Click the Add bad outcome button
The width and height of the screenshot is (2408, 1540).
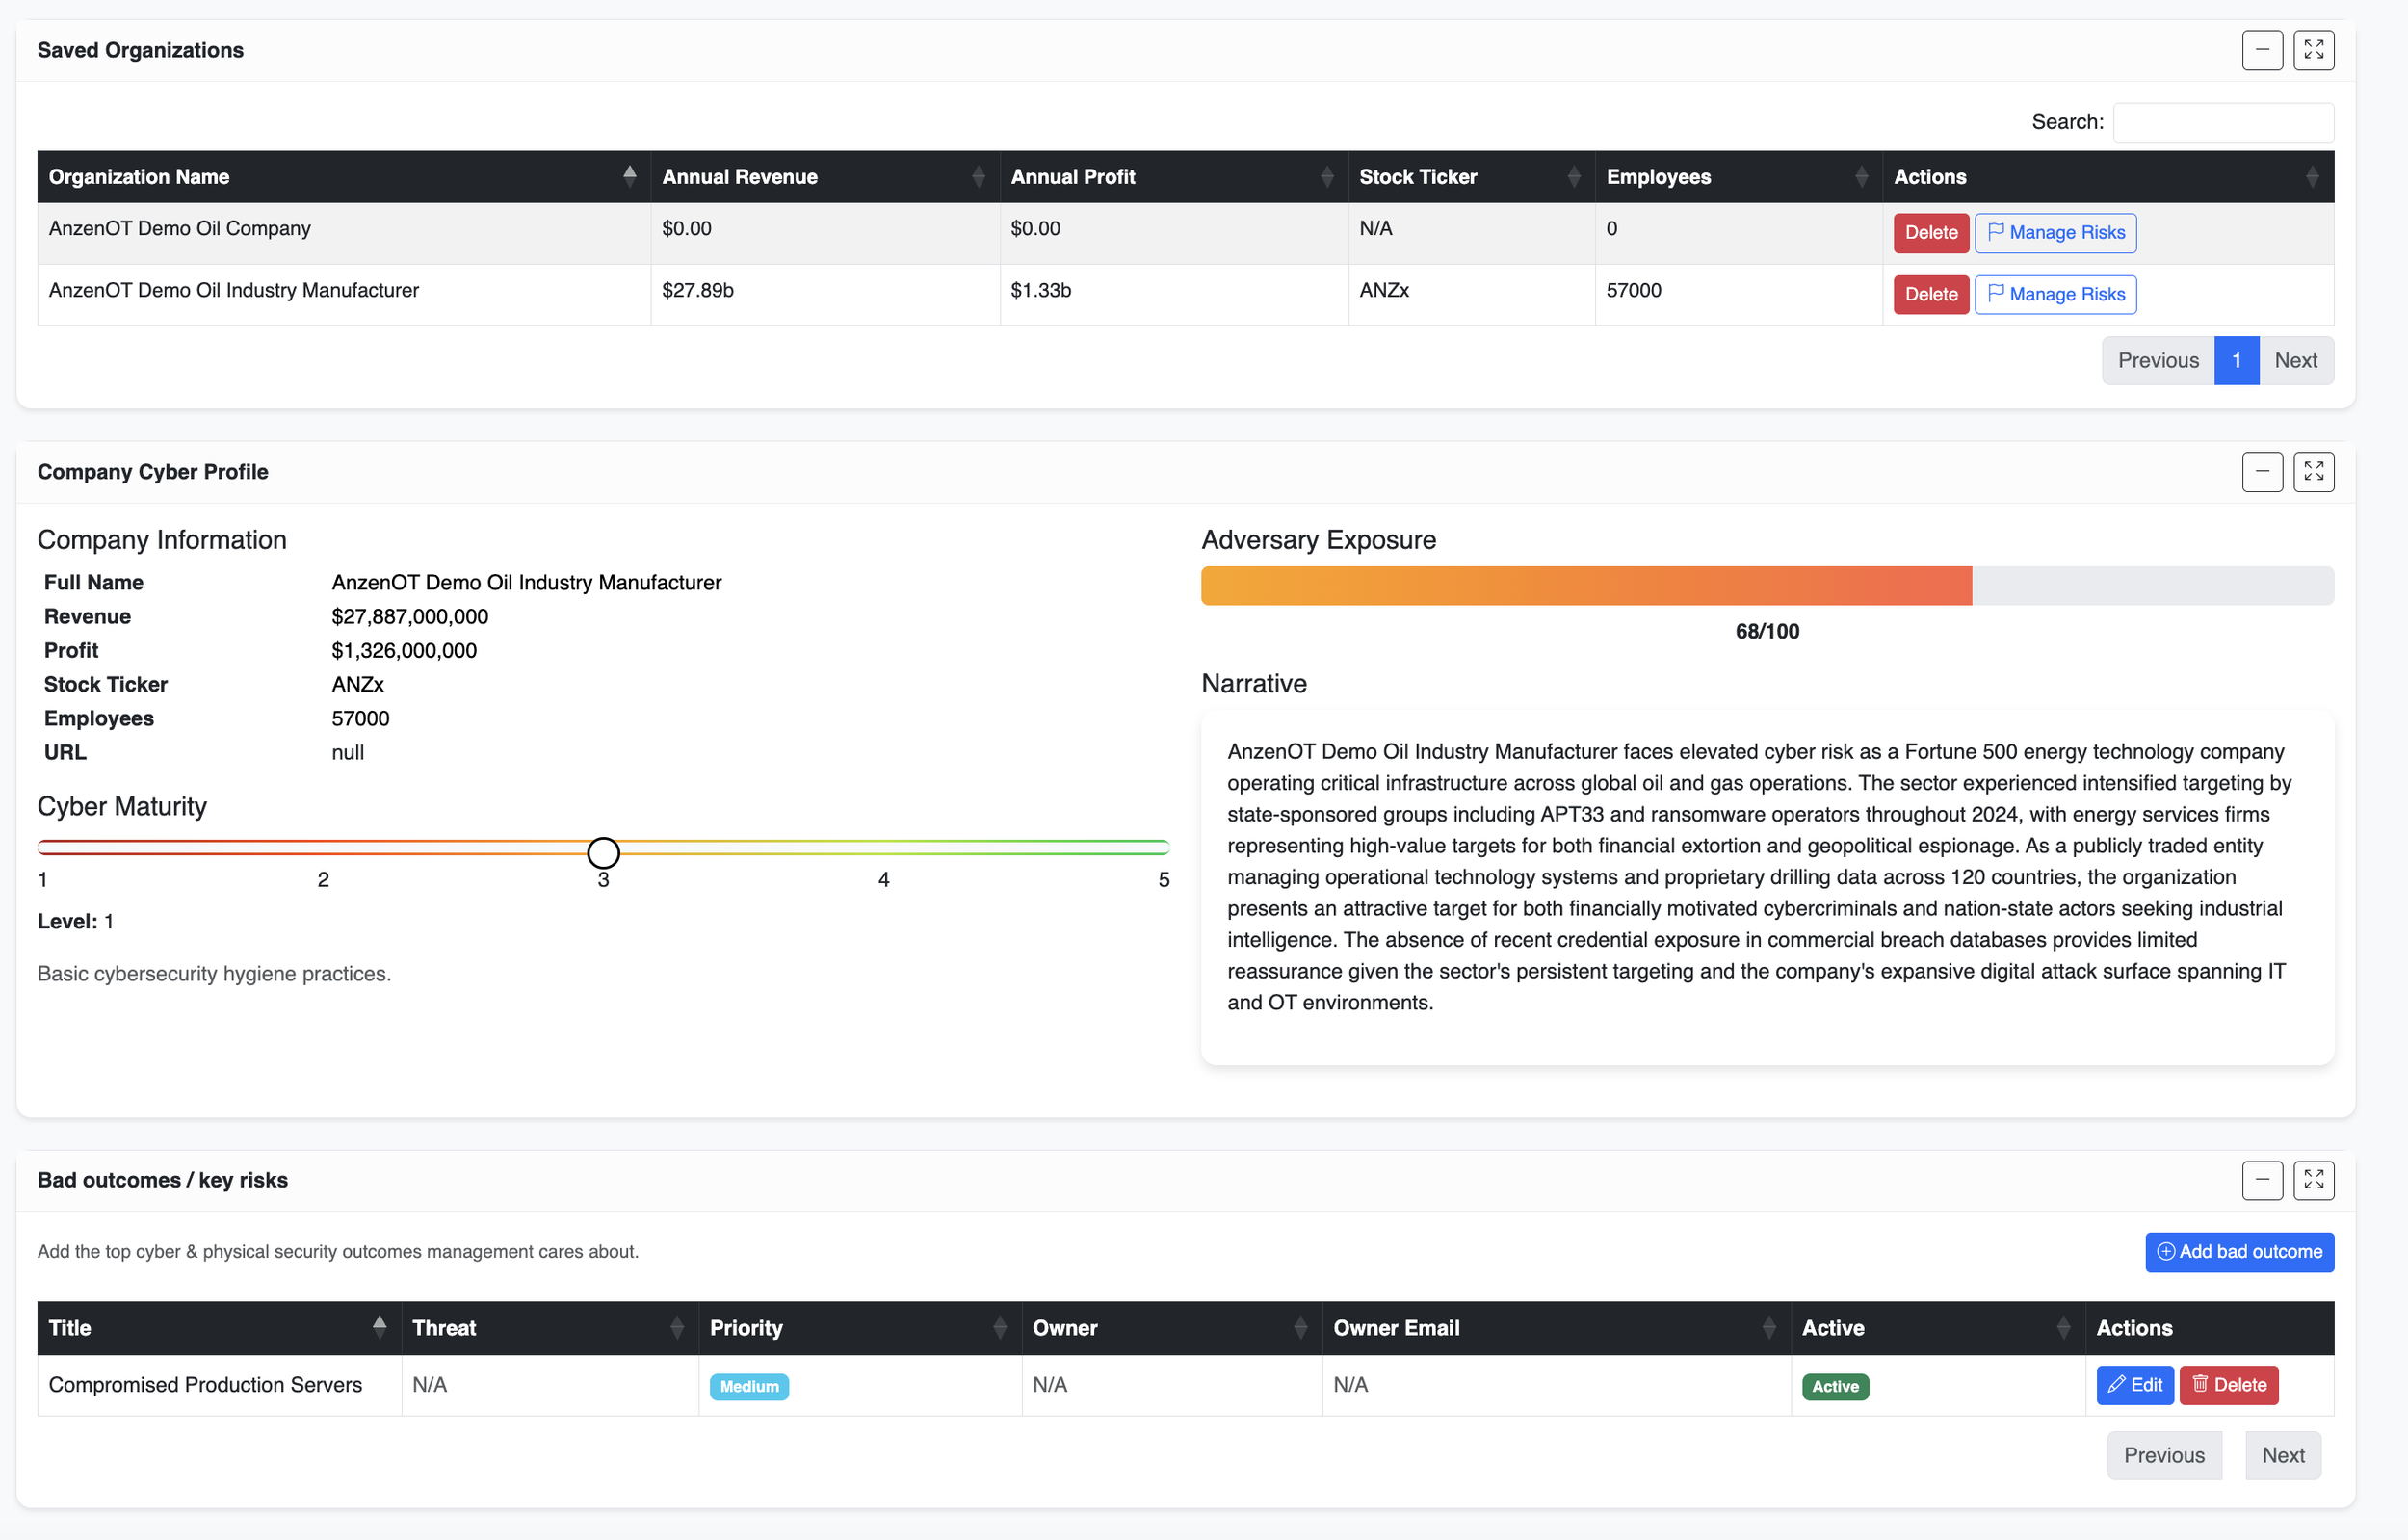tap(2239, 1252)
